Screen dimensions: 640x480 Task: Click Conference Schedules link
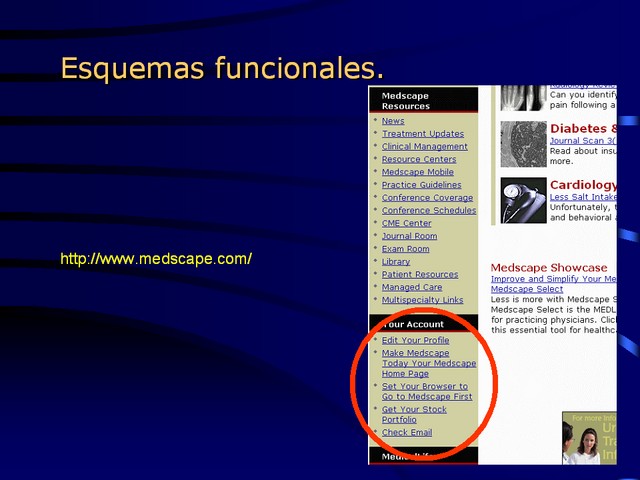click(x=429, y=210)
